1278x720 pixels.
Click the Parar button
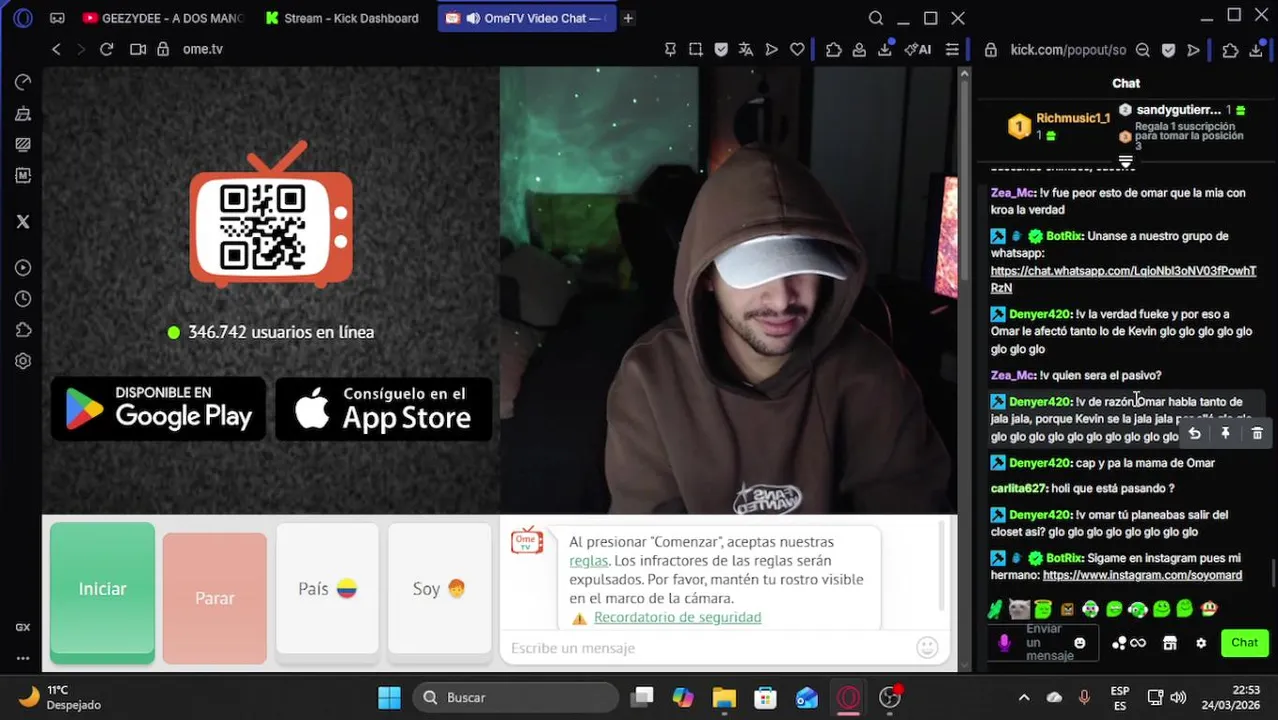click(x=214, y=598)
